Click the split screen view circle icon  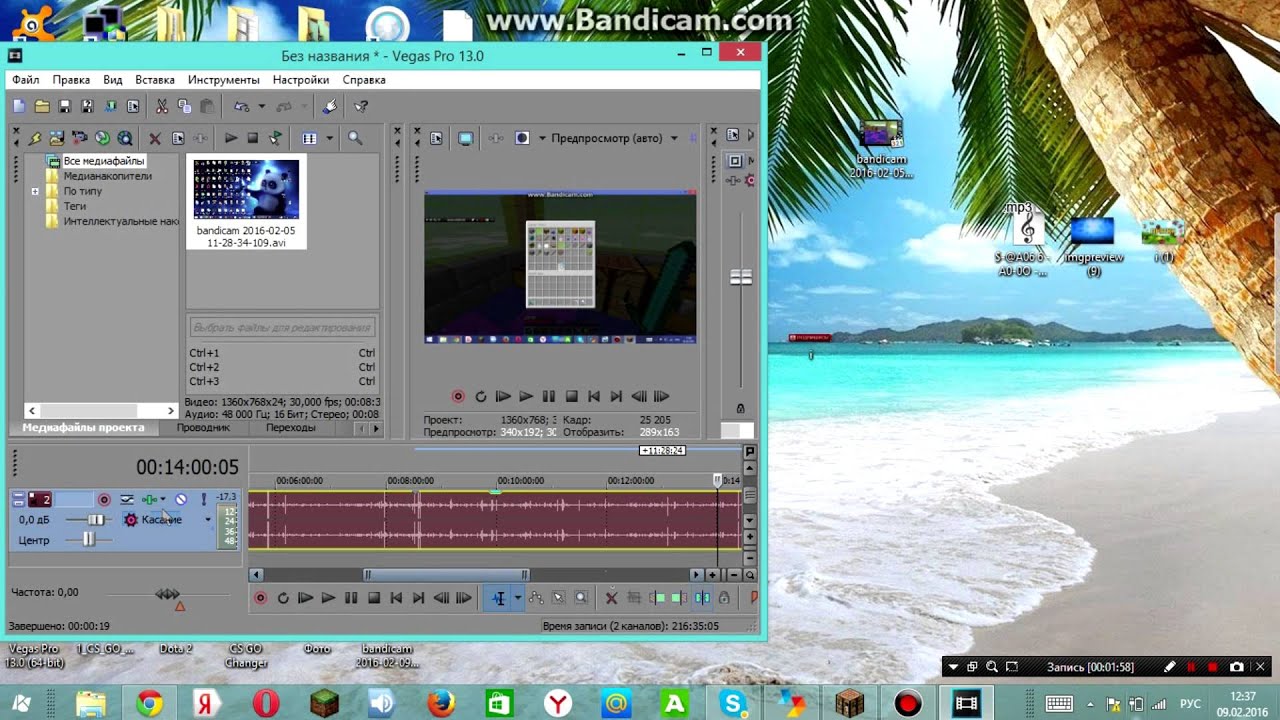point(522,138)
